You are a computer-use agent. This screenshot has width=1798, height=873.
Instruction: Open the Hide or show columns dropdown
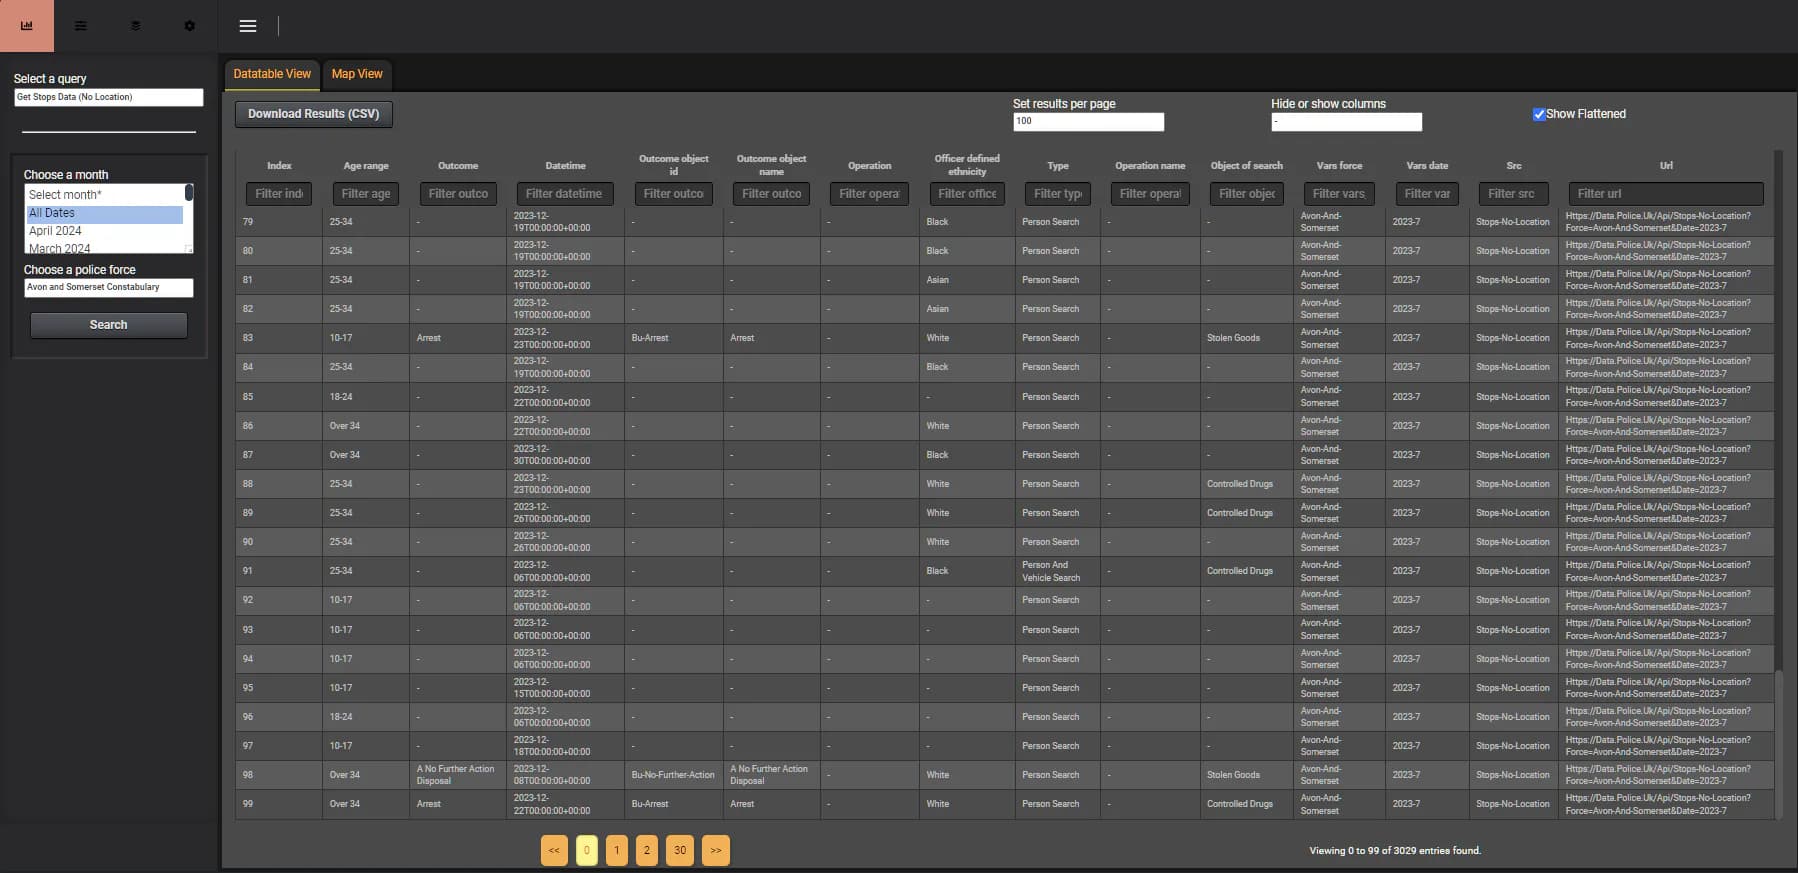[1346, 122]
